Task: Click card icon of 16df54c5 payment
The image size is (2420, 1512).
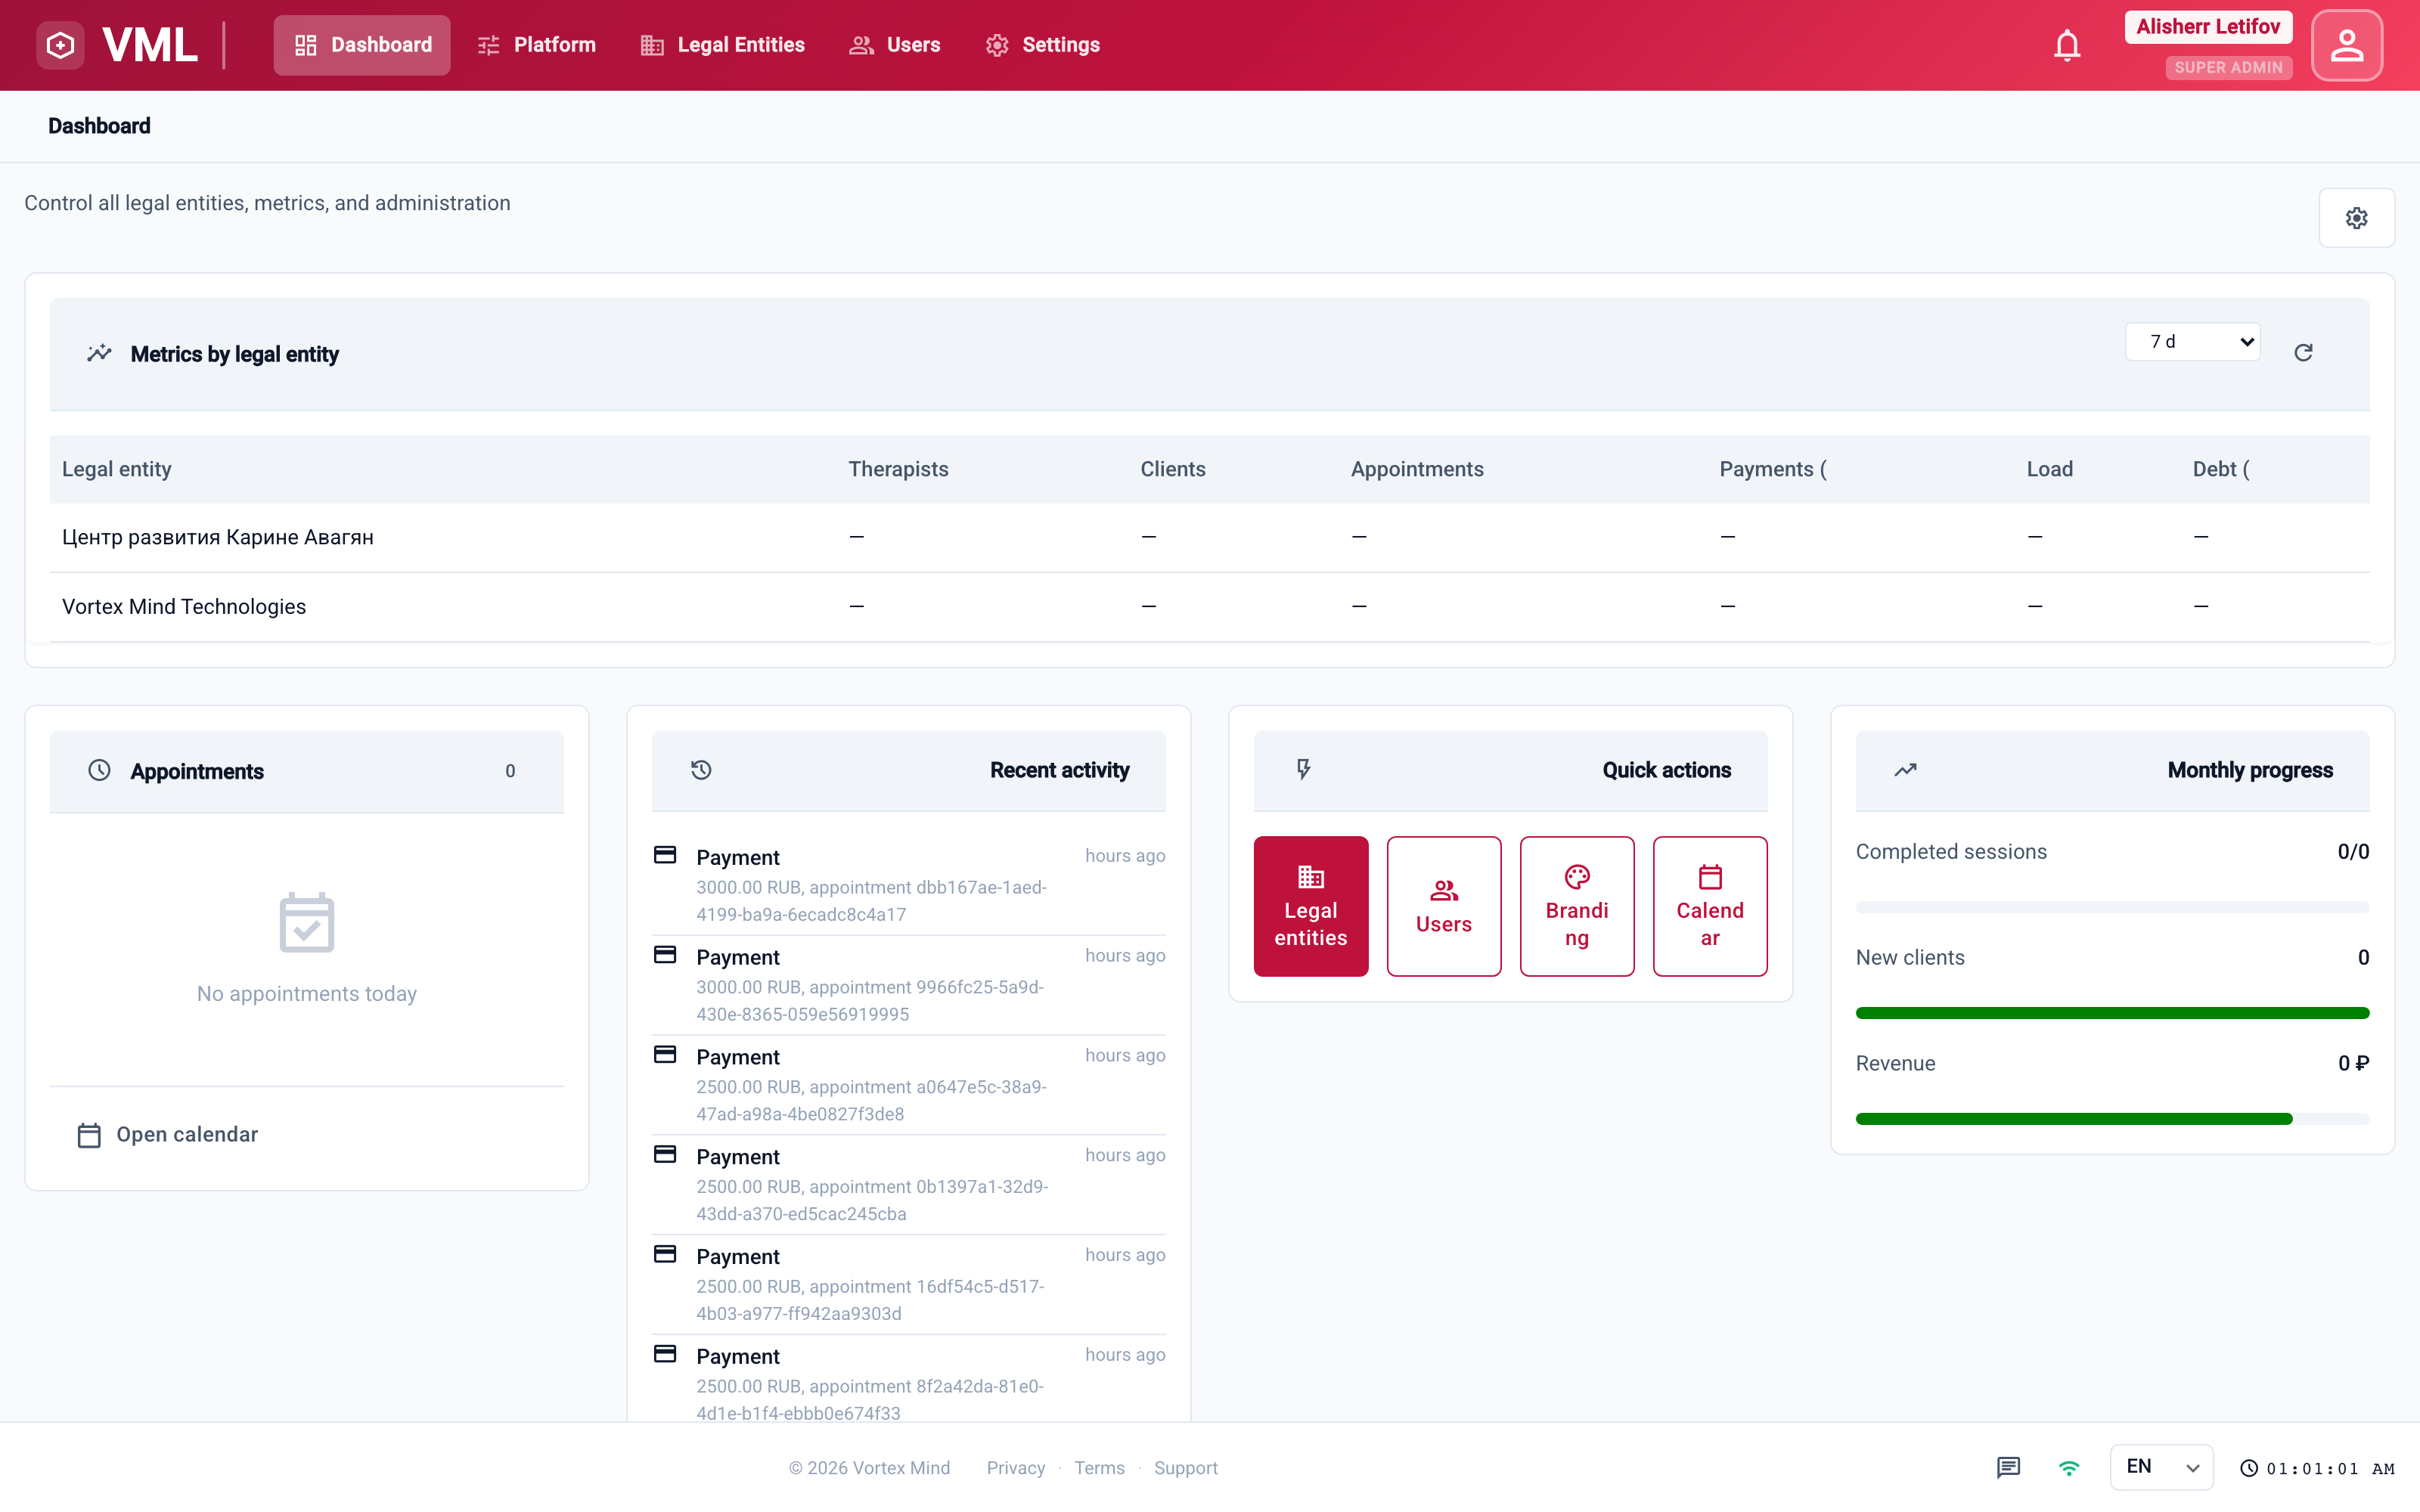Action: [665, 1254]
